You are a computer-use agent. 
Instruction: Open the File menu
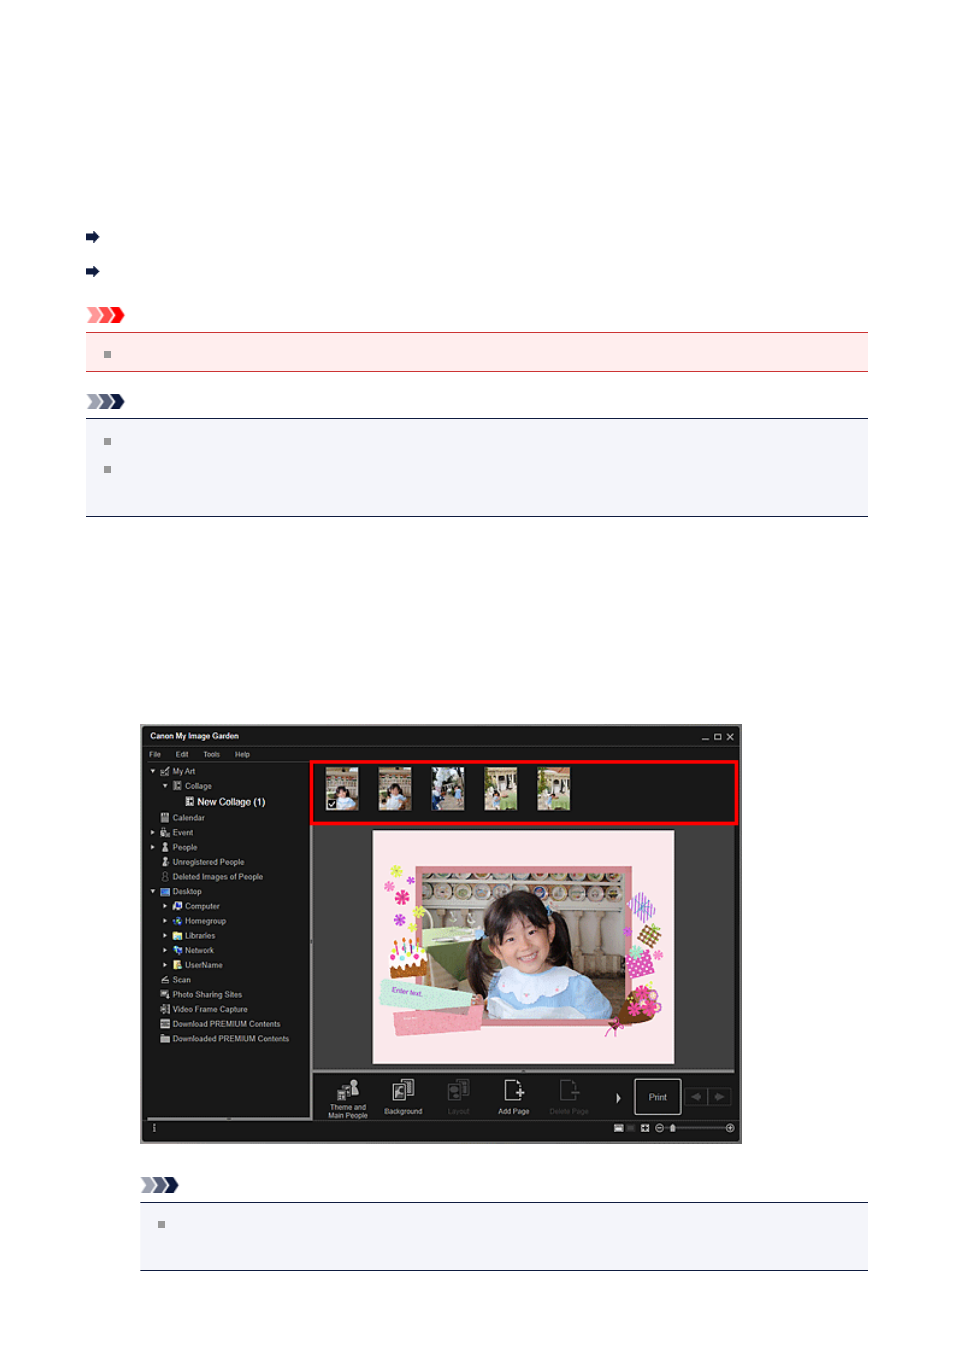pyautogui.click(x=155, y=754)
